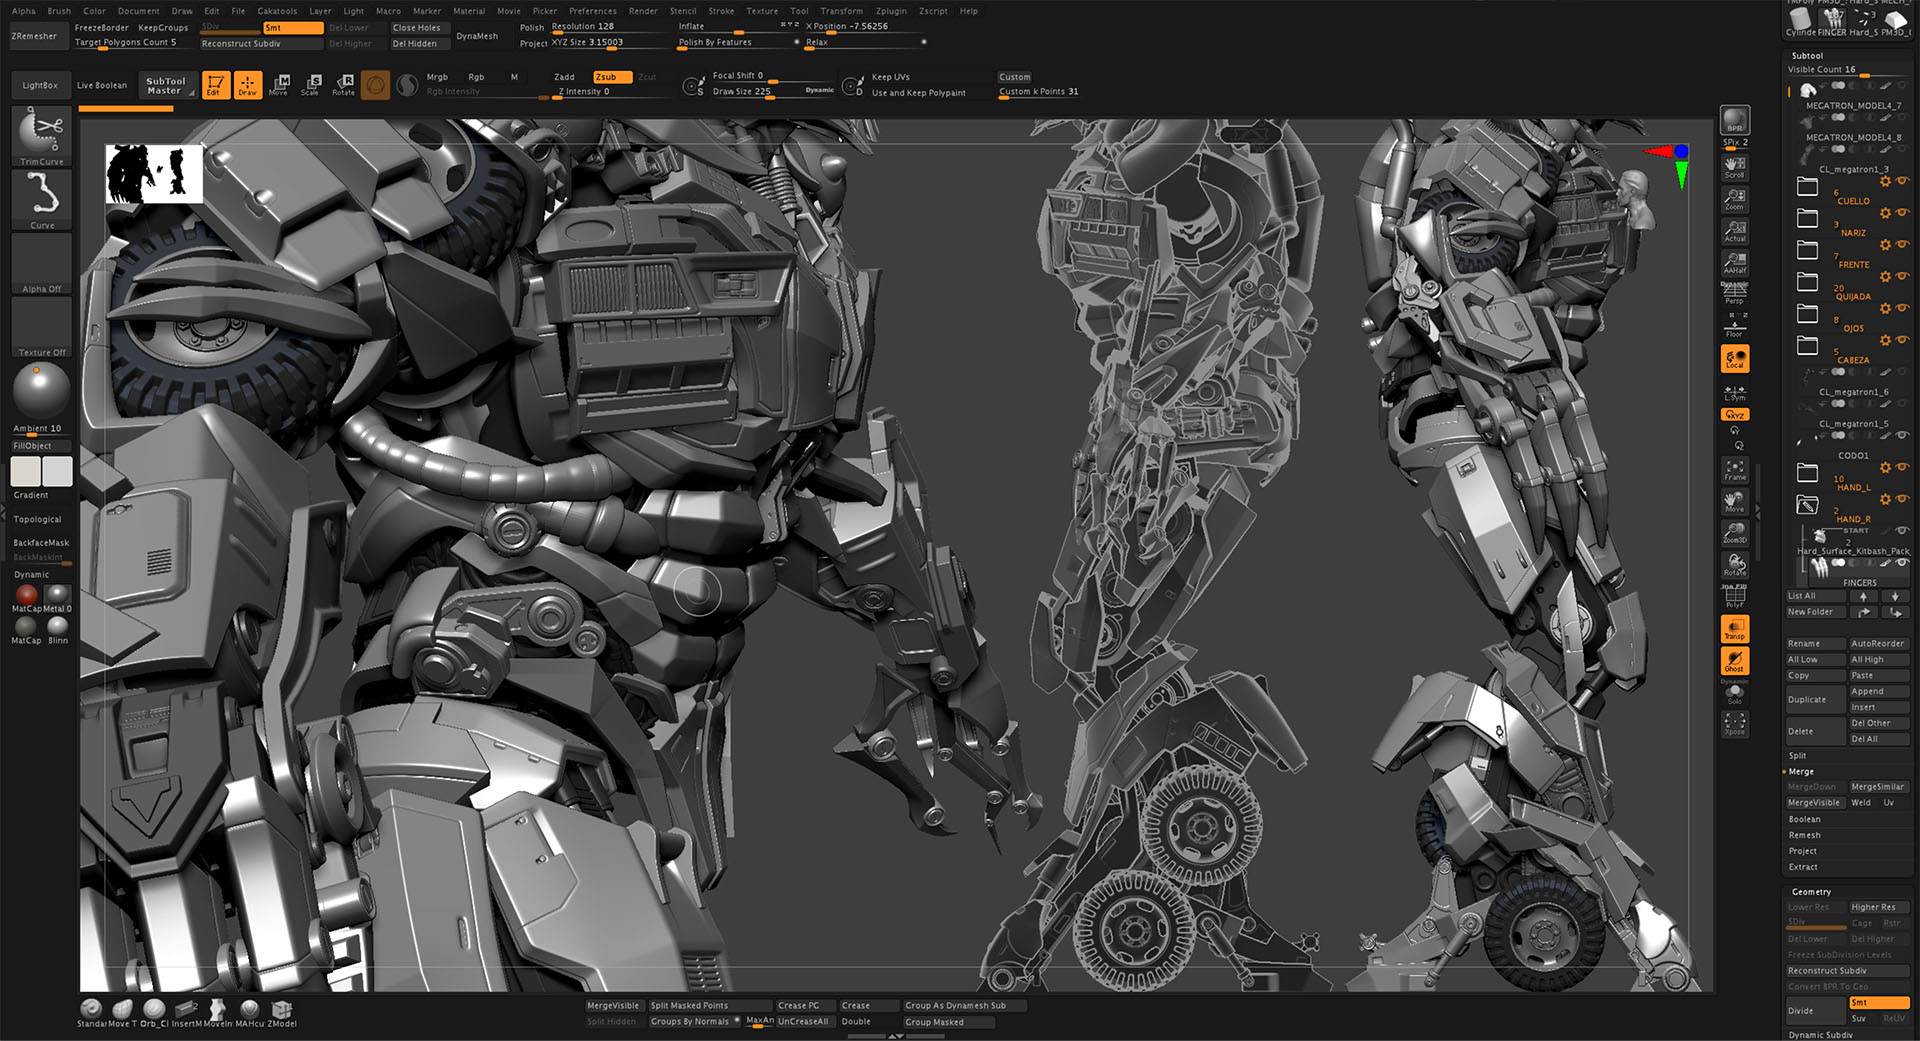Enable Zadd sculpting mode
The height and width of the screenshot is (1041, 1920).
[565, 77]
